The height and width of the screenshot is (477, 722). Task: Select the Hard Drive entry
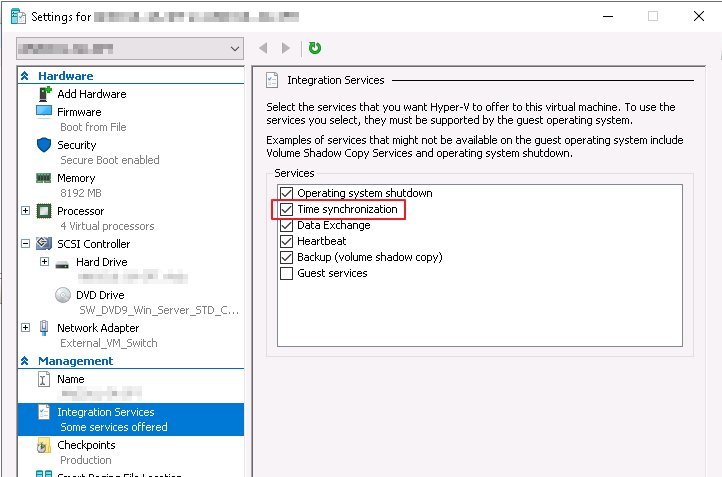coord(100,262)
